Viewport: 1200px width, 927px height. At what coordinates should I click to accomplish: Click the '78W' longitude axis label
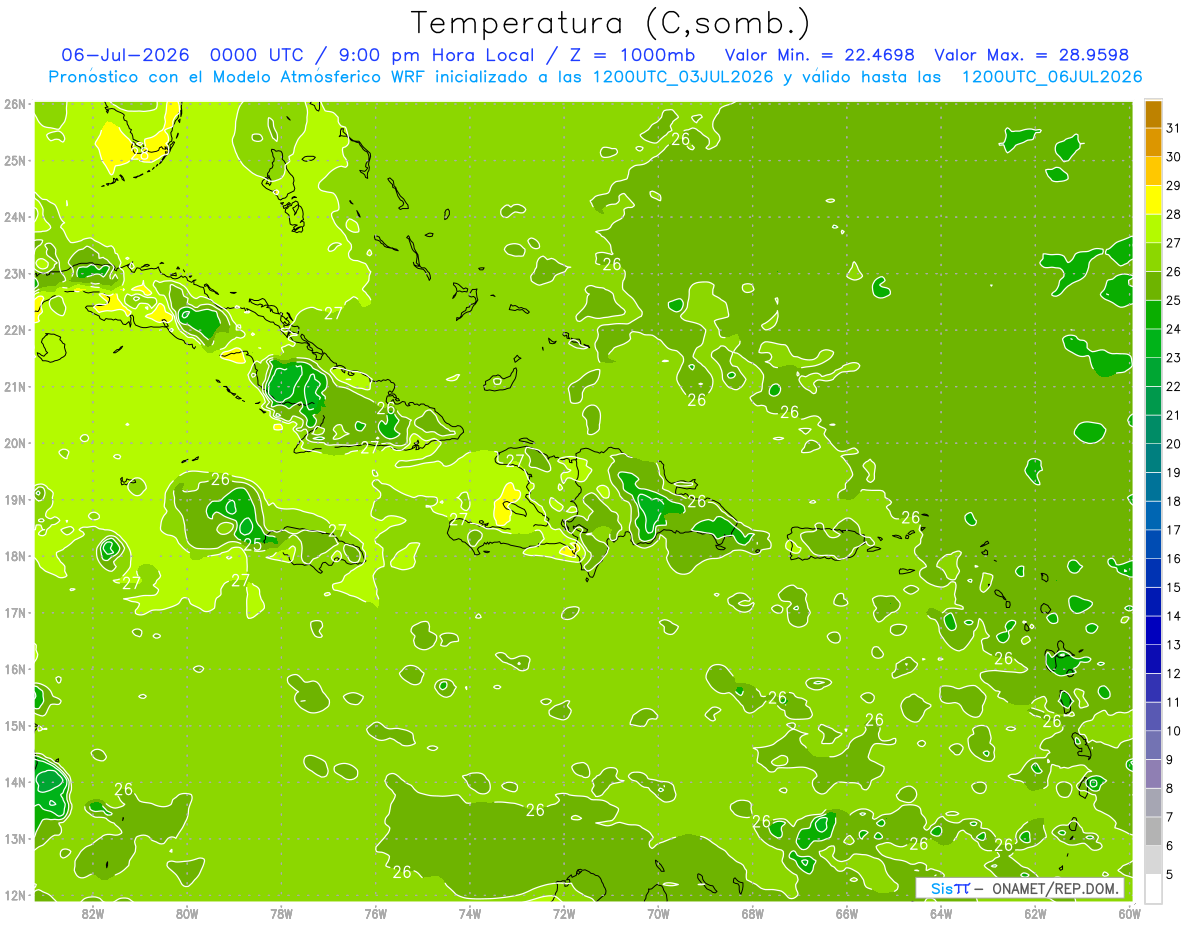[x=281, y=913]
